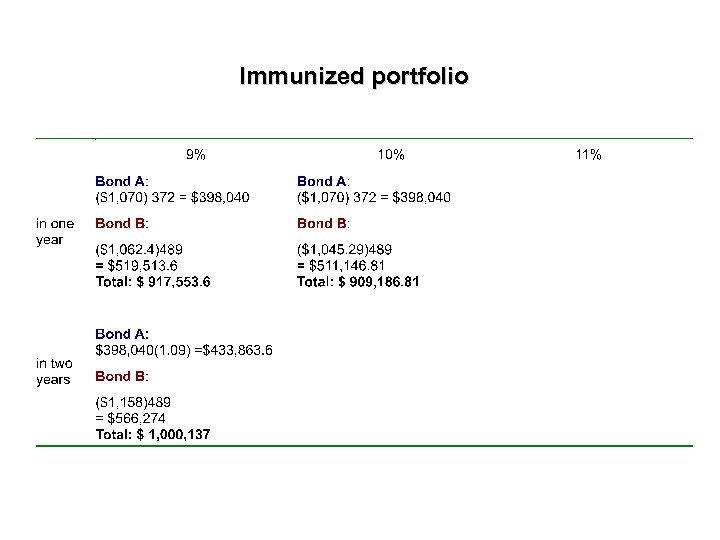Image resolution: width=720 pixels, height=540 pixels.
Task: Click the "Immunized portfolio" slide title
Action: click(x=353, y=76)
